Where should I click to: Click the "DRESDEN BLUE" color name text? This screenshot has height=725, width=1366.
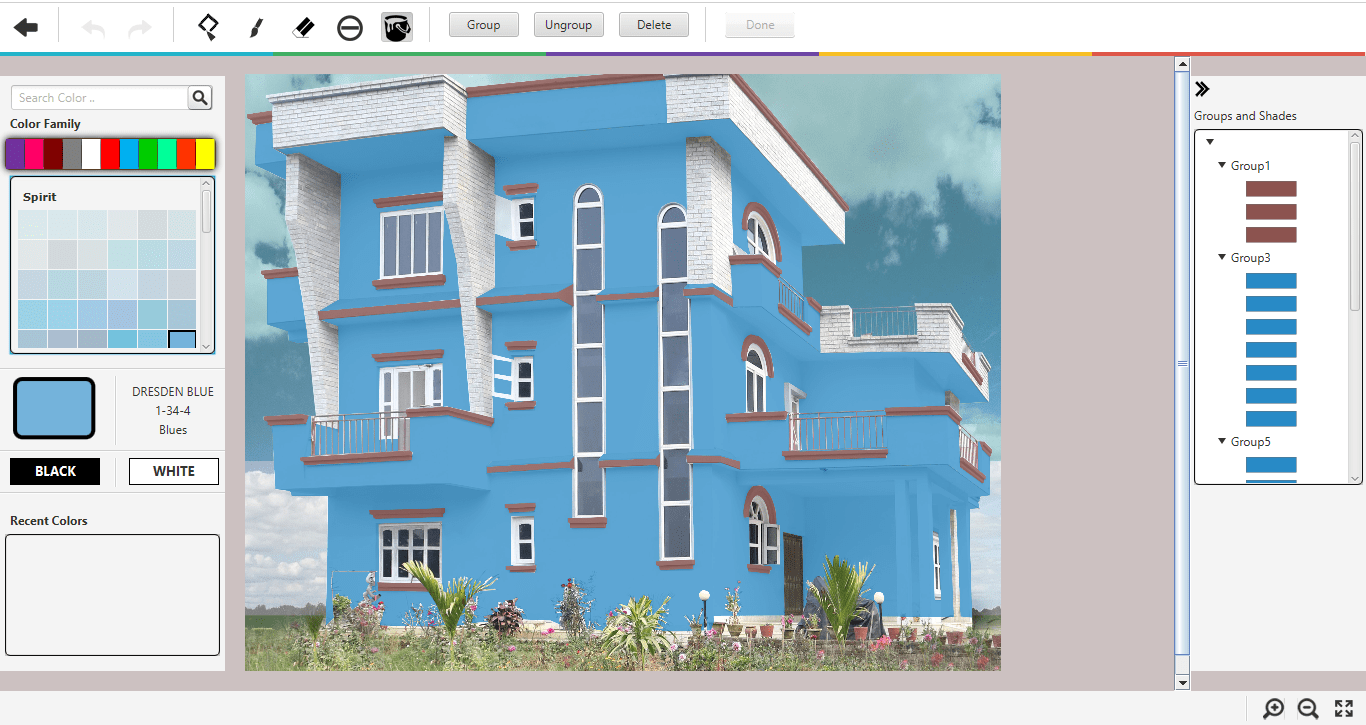pos(173,392)
